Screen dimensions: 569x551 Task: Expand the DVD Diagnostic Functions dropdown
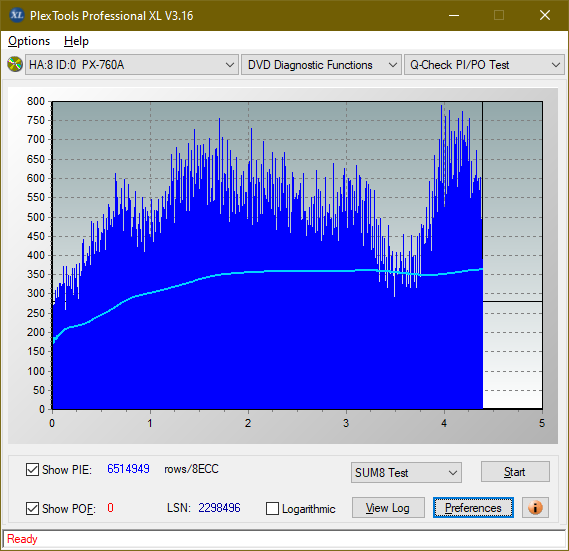coord(321,65)
